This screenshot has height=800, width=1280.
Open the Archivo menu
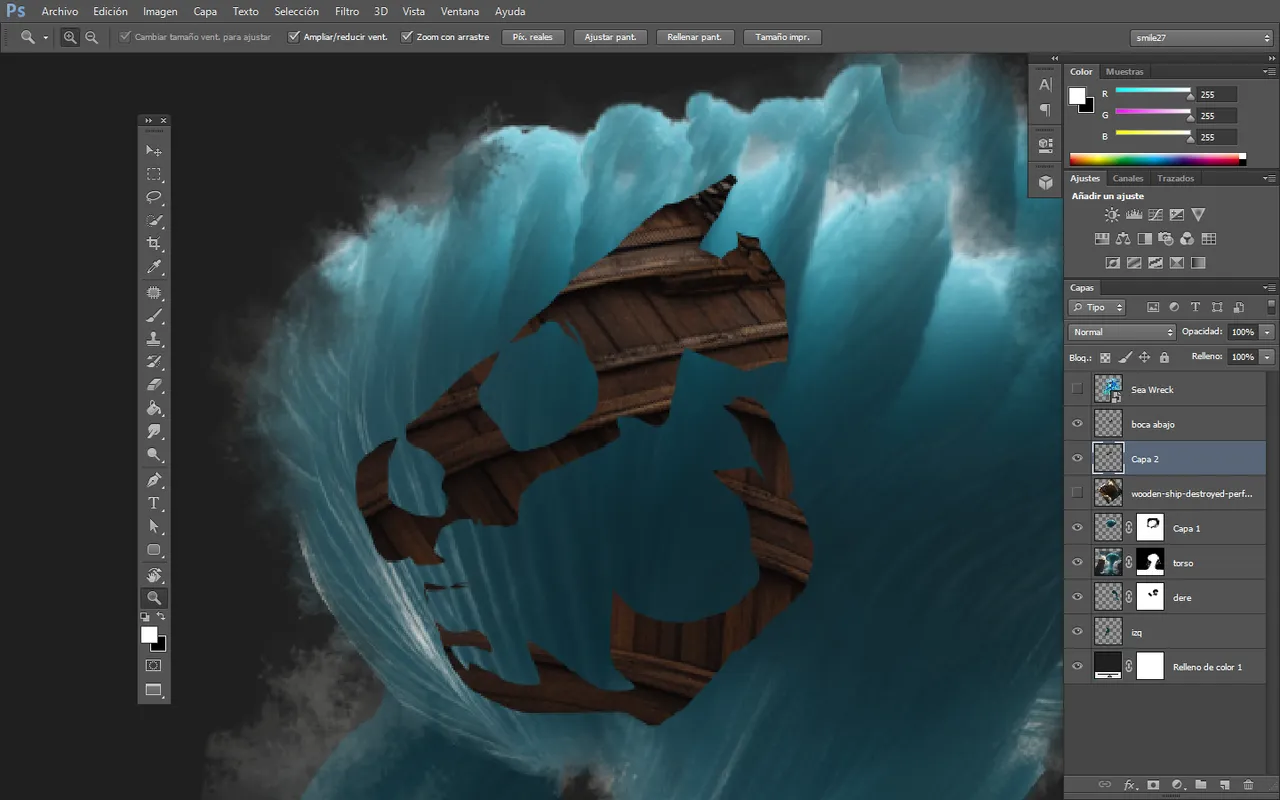point(60,12)
